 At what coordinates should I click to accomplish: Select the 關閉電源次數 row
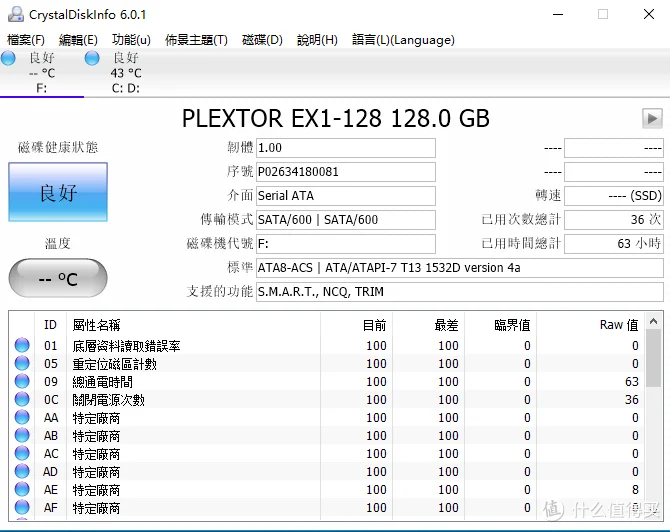pos(327,400)
